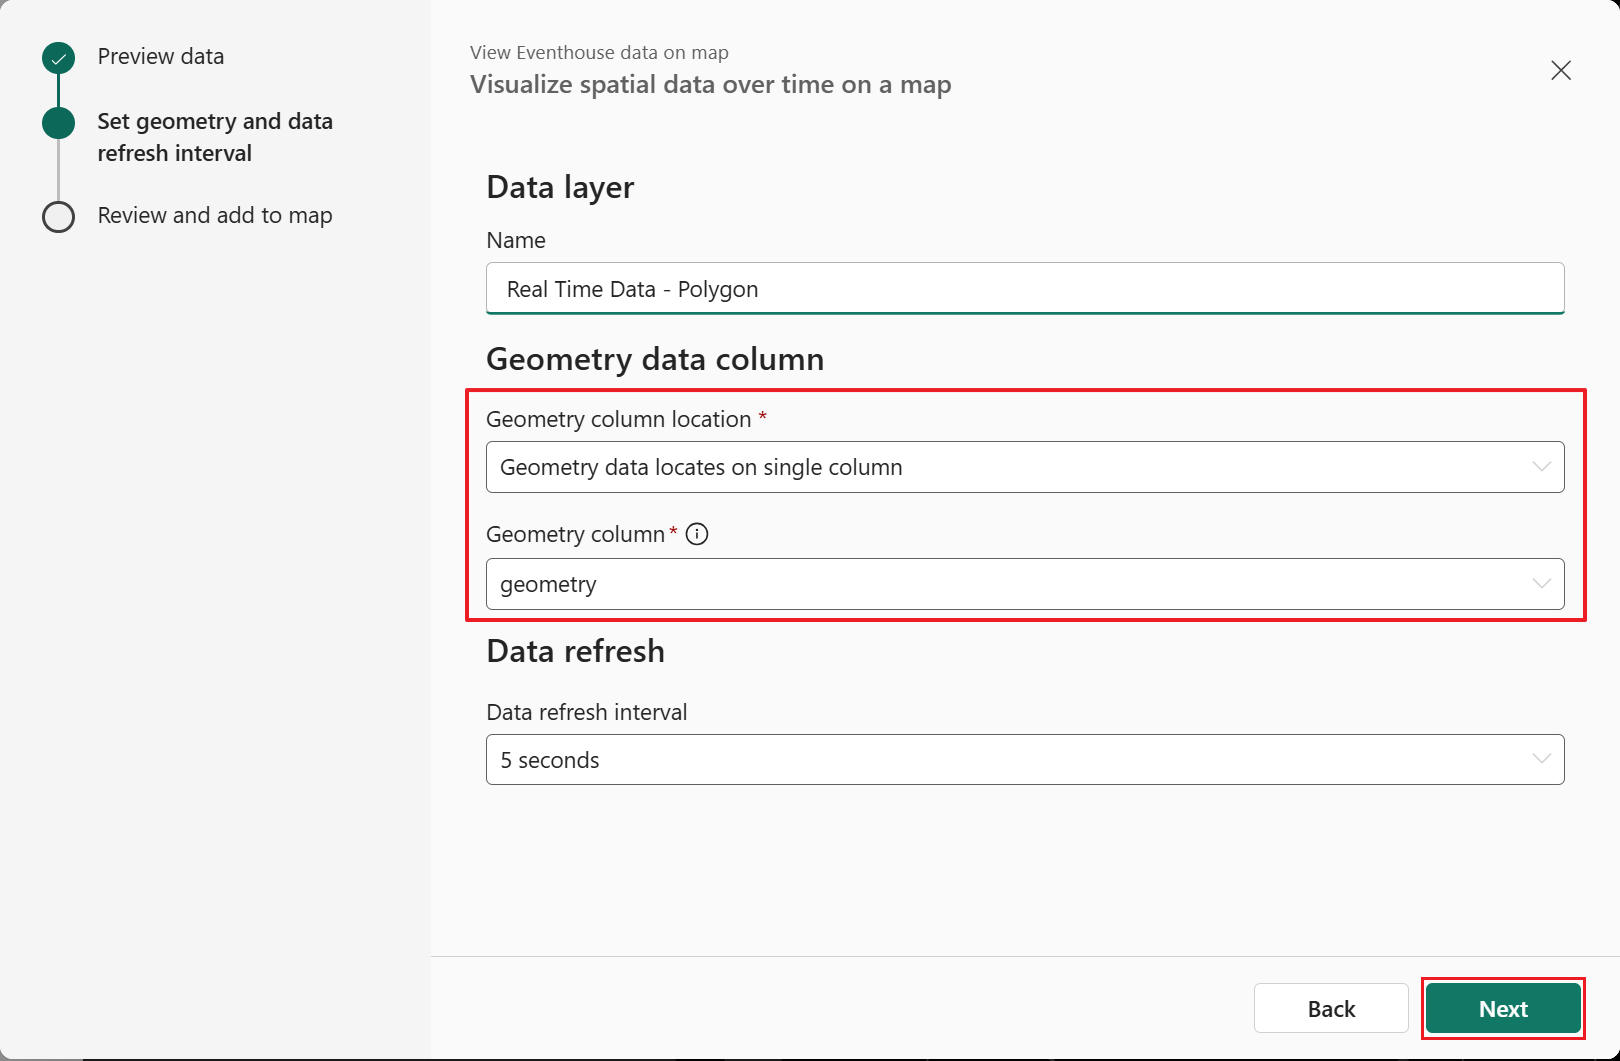
Task: Select the Set geometry and data refresh interval step
Action: (x=215, y=137)
